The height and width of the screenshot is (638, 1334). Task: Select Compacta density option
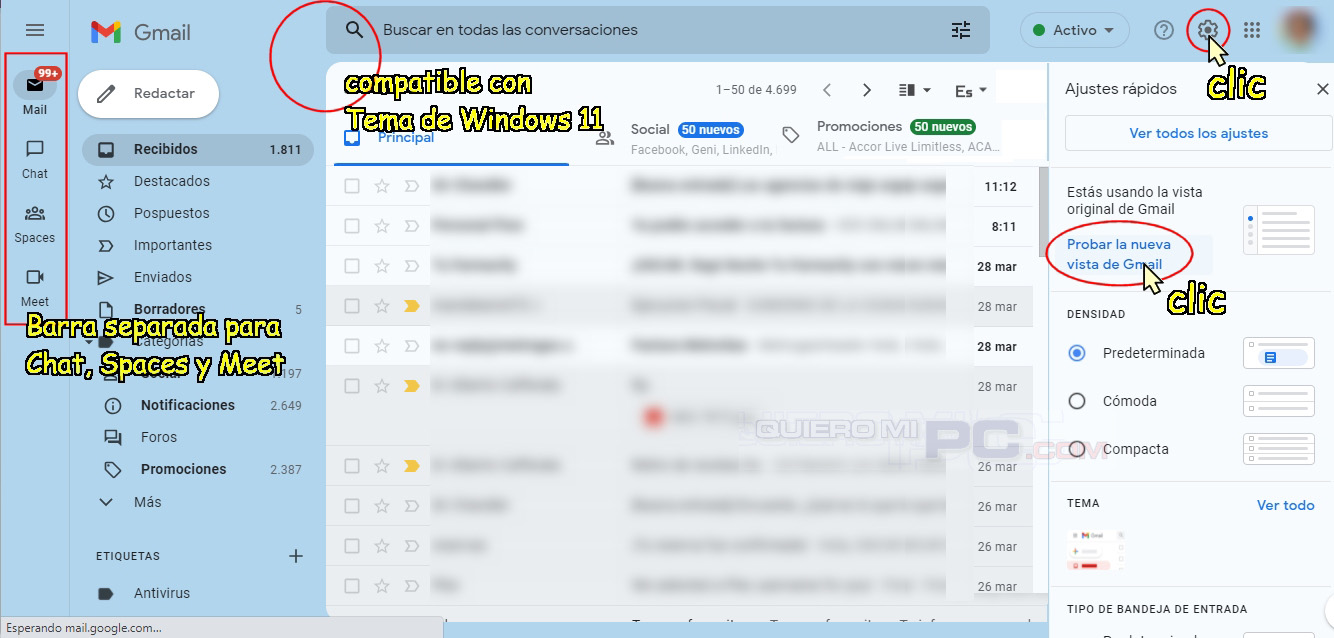click(x=1077, y=449)
